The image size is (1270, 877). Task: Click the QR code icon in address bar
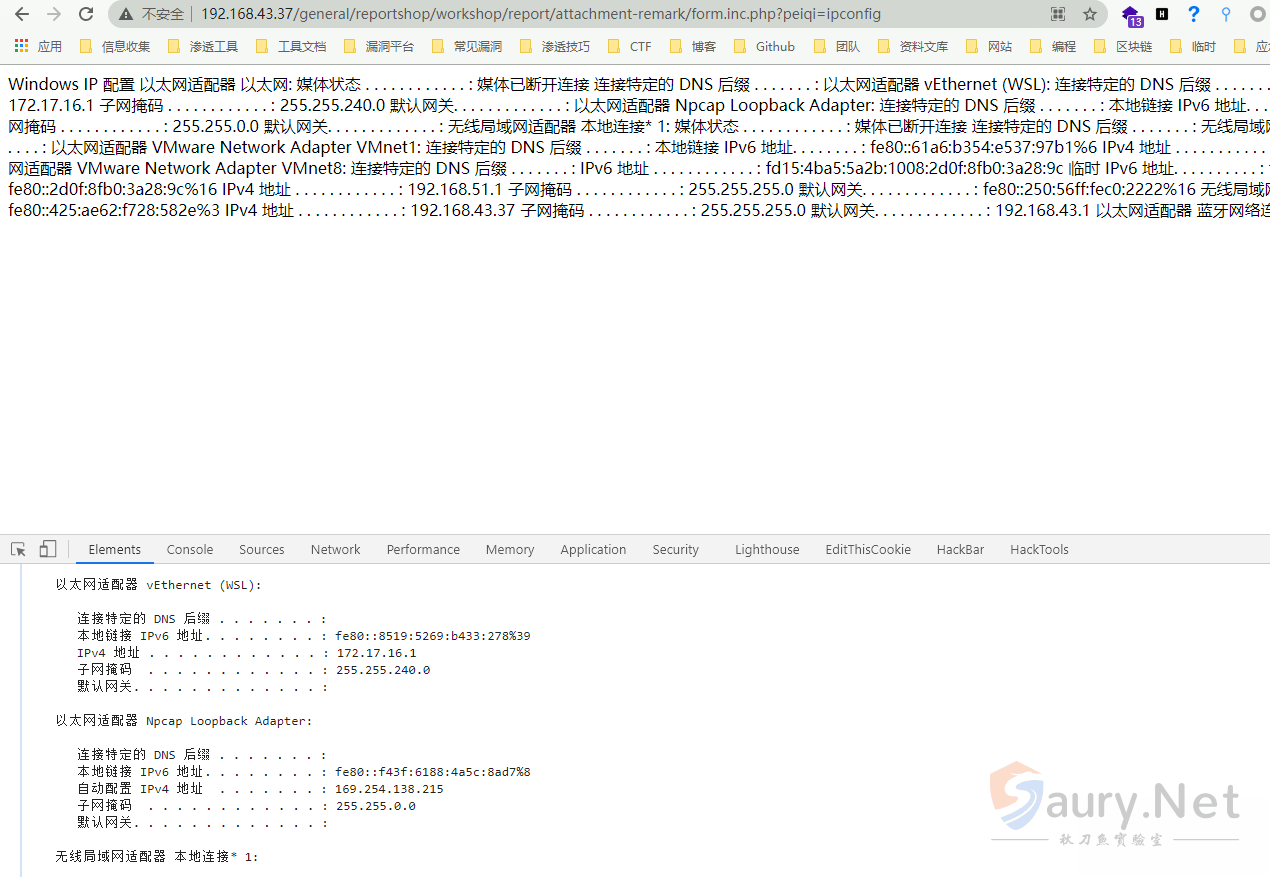[x=1058, y=14]
